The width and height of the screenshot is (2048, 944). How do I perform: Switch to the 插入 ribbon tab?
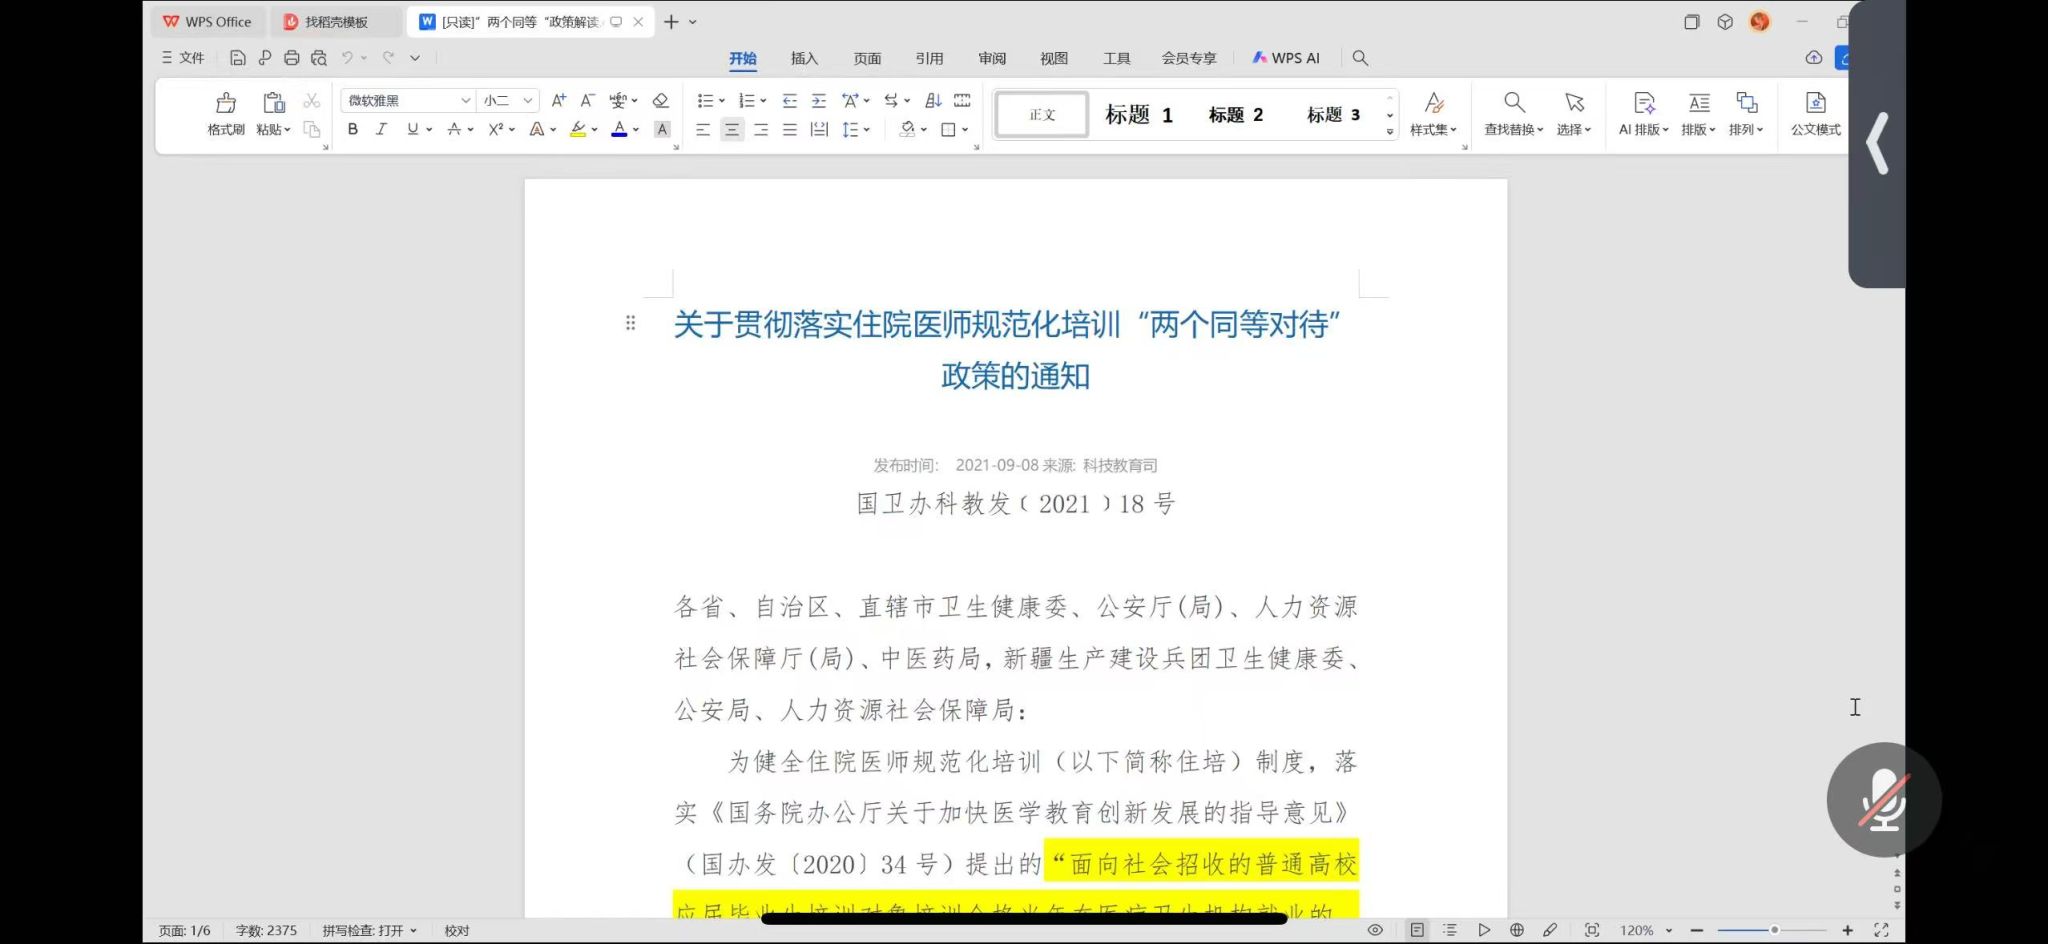pyautogui.click(x=804, y=59)
